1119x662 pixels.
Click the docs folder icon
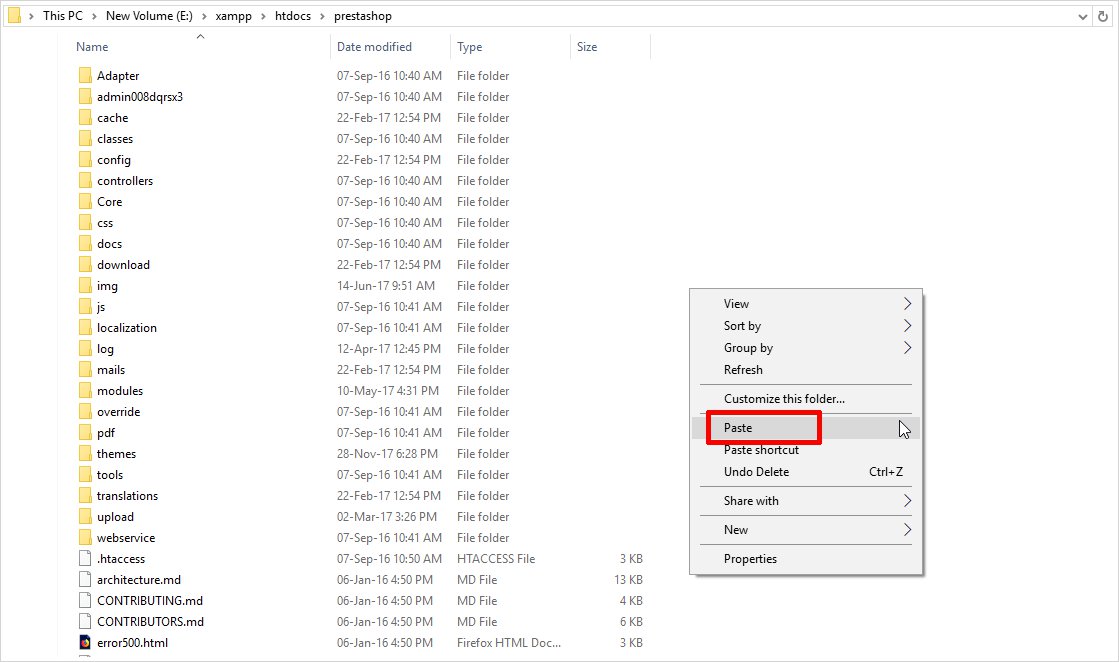coord(85,244)
